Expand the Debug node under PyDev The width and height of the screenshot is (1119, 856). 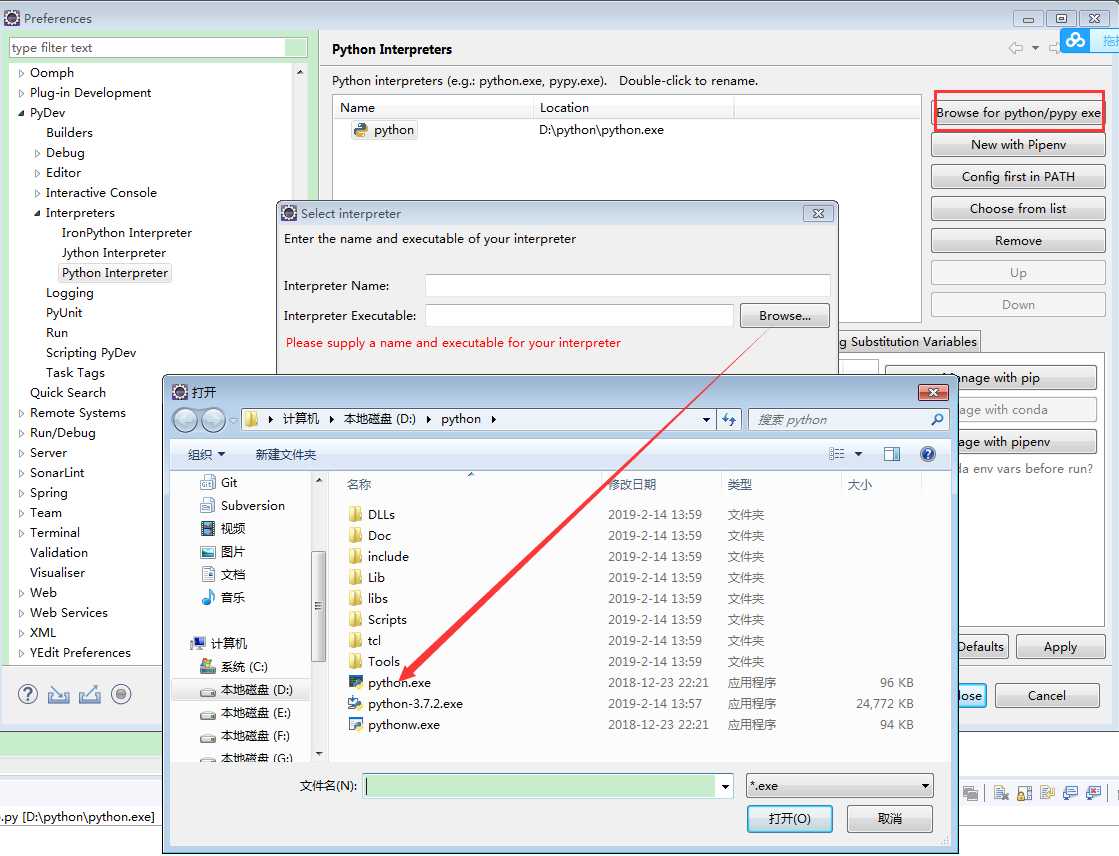click(37, 153)
